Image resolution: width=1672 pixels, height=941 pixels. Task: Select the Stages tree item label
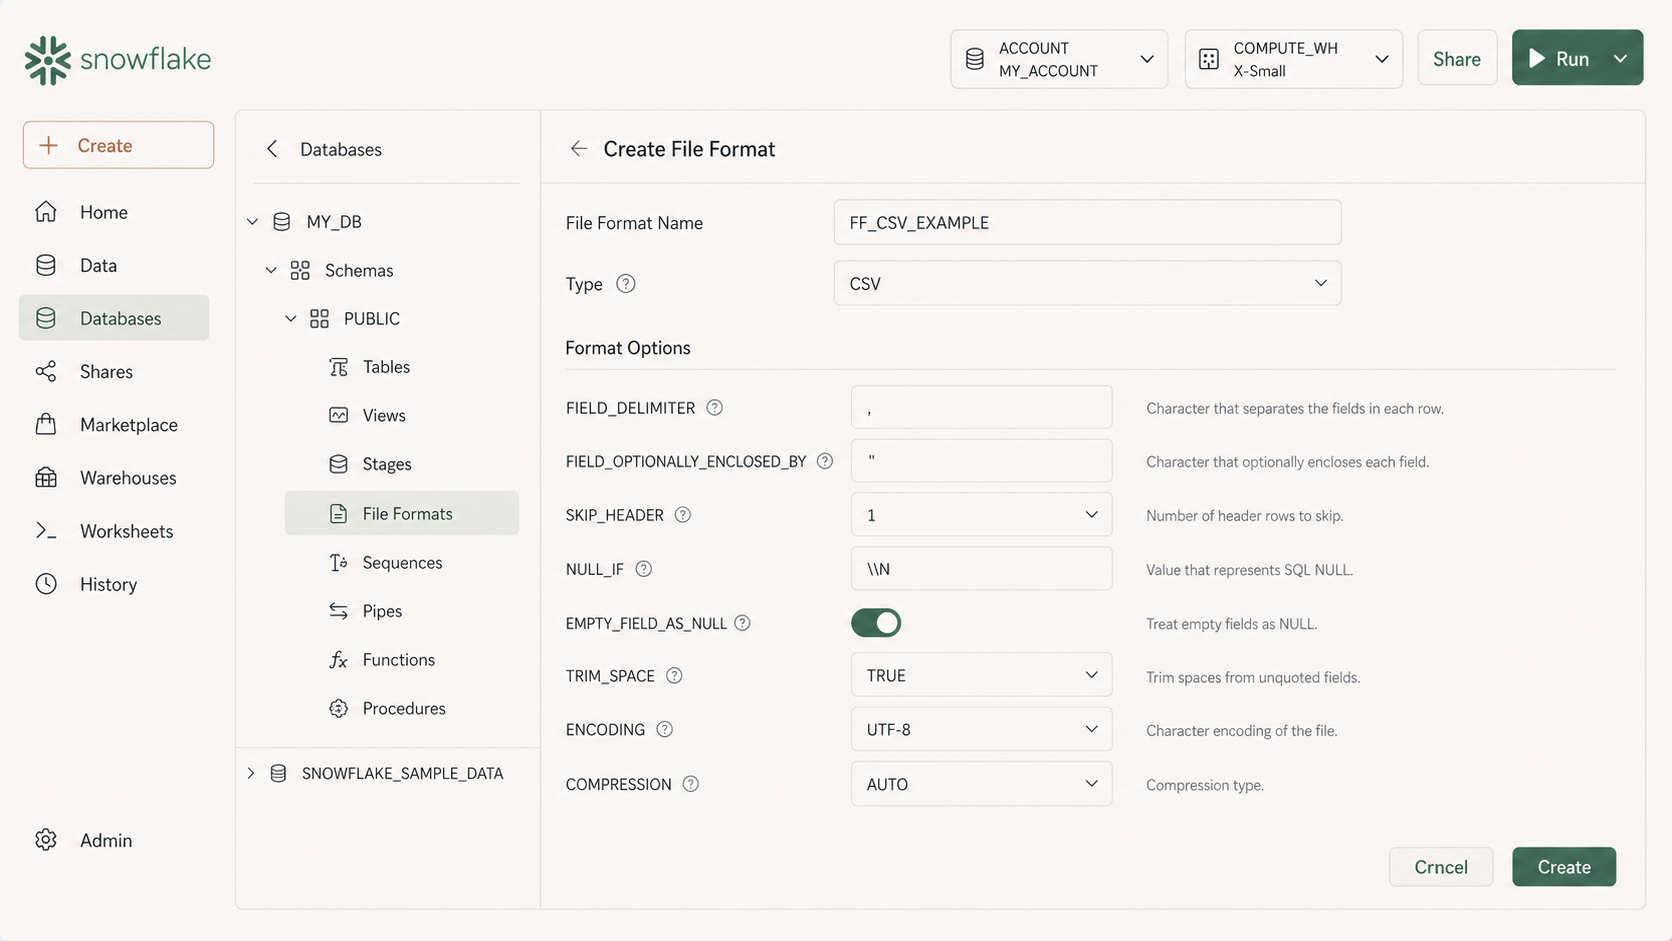click(387, 464)
